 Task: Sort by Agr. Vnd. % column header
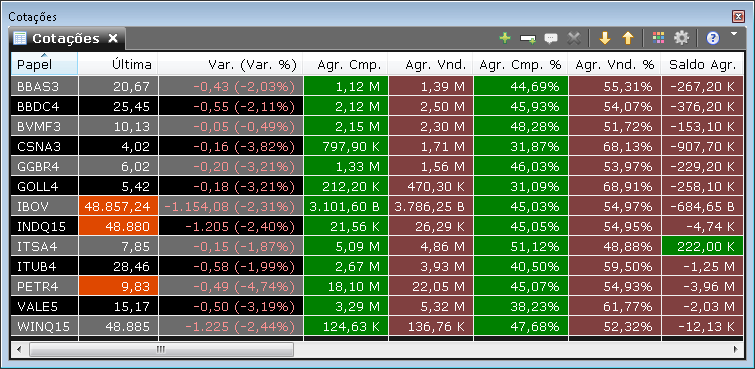[x=615, y=64]
